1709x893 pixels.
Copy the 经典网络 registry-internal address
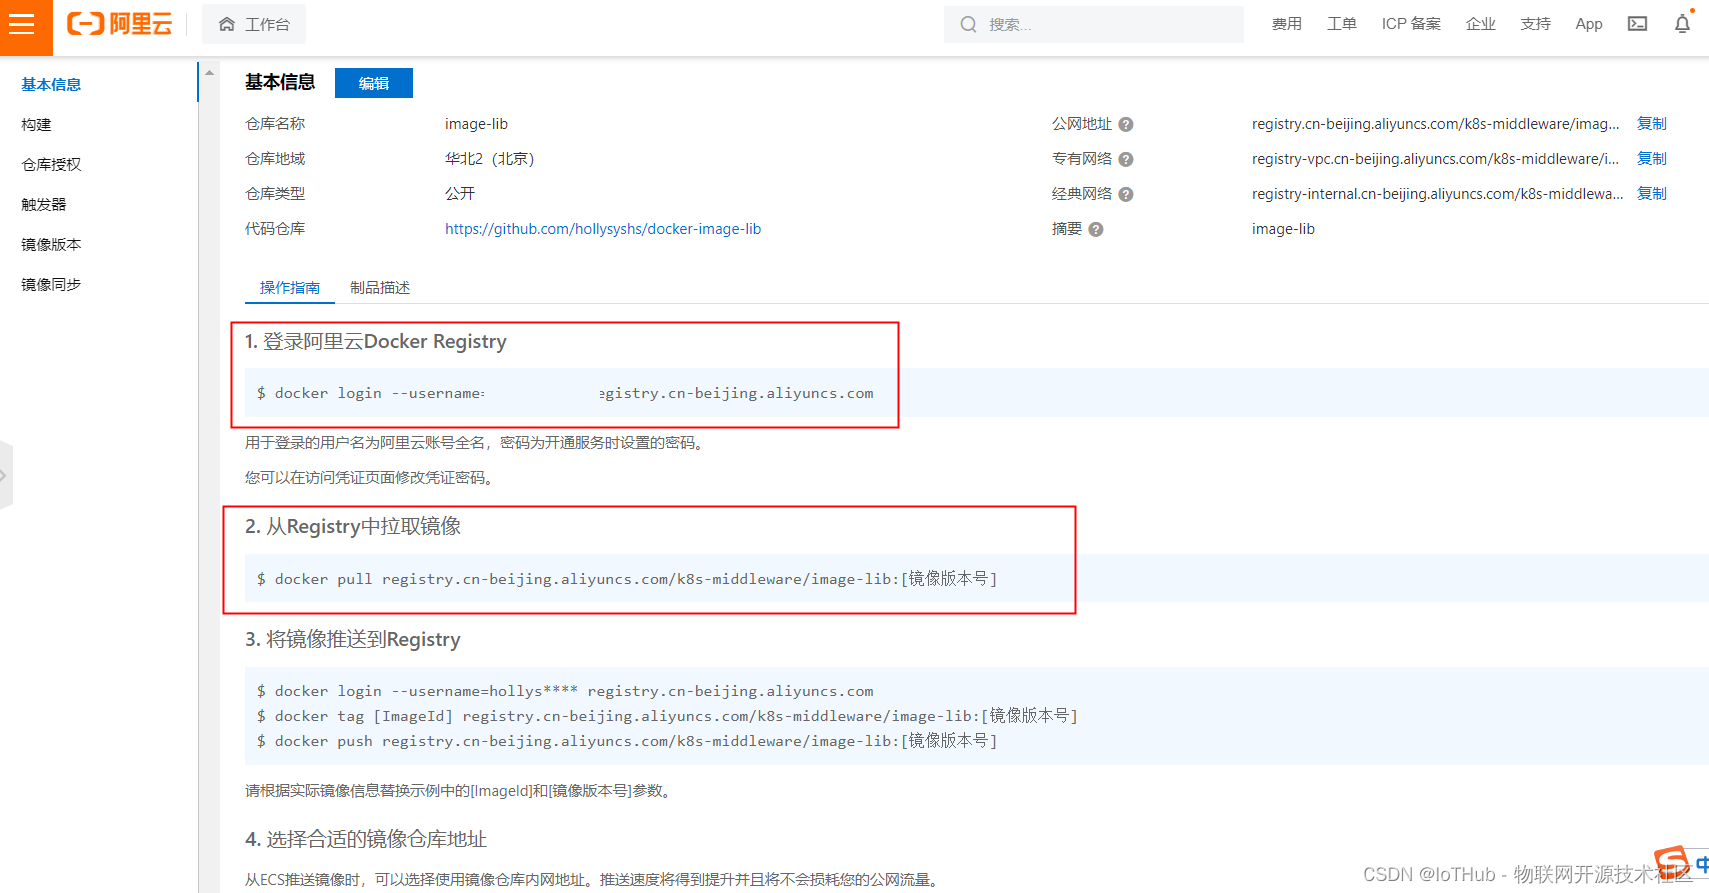(1652, 194)
